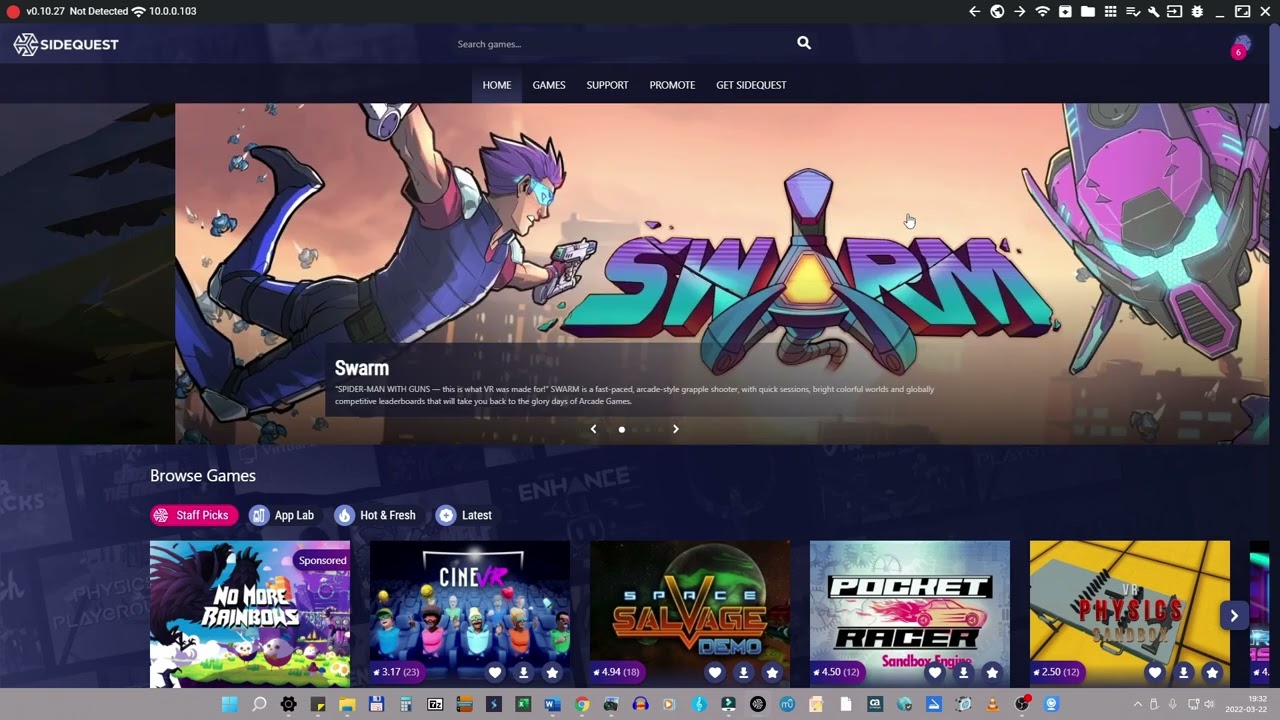The height and width of the screenshot is (720, 1280).
Task: Open the installed apps grid icon
Action: (1110, 12)
